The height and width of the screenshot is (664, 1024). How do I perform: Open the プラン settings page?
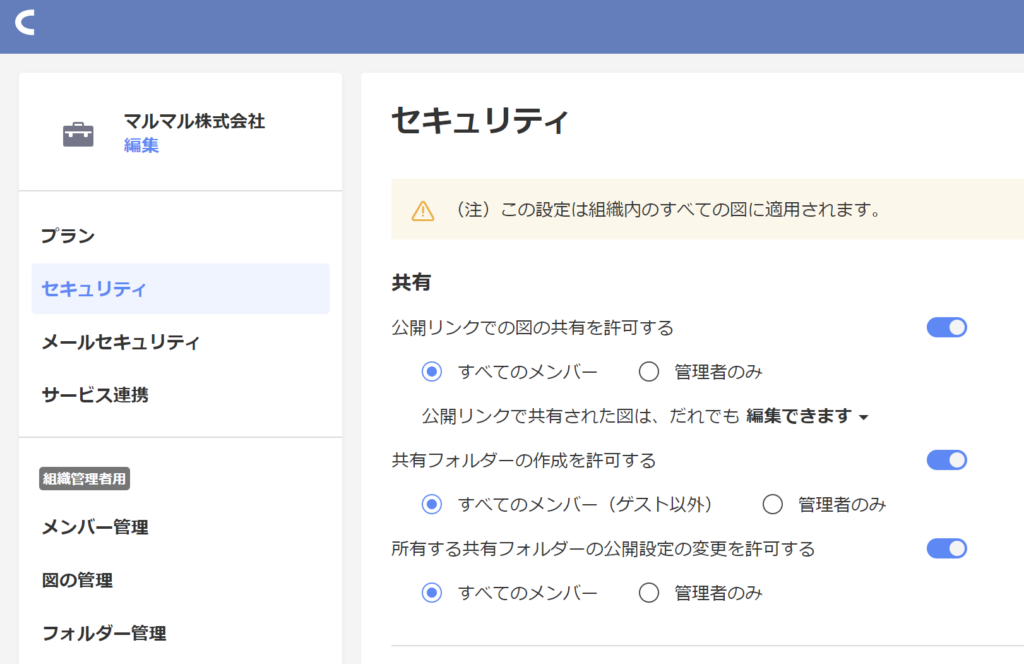point(68,237)
